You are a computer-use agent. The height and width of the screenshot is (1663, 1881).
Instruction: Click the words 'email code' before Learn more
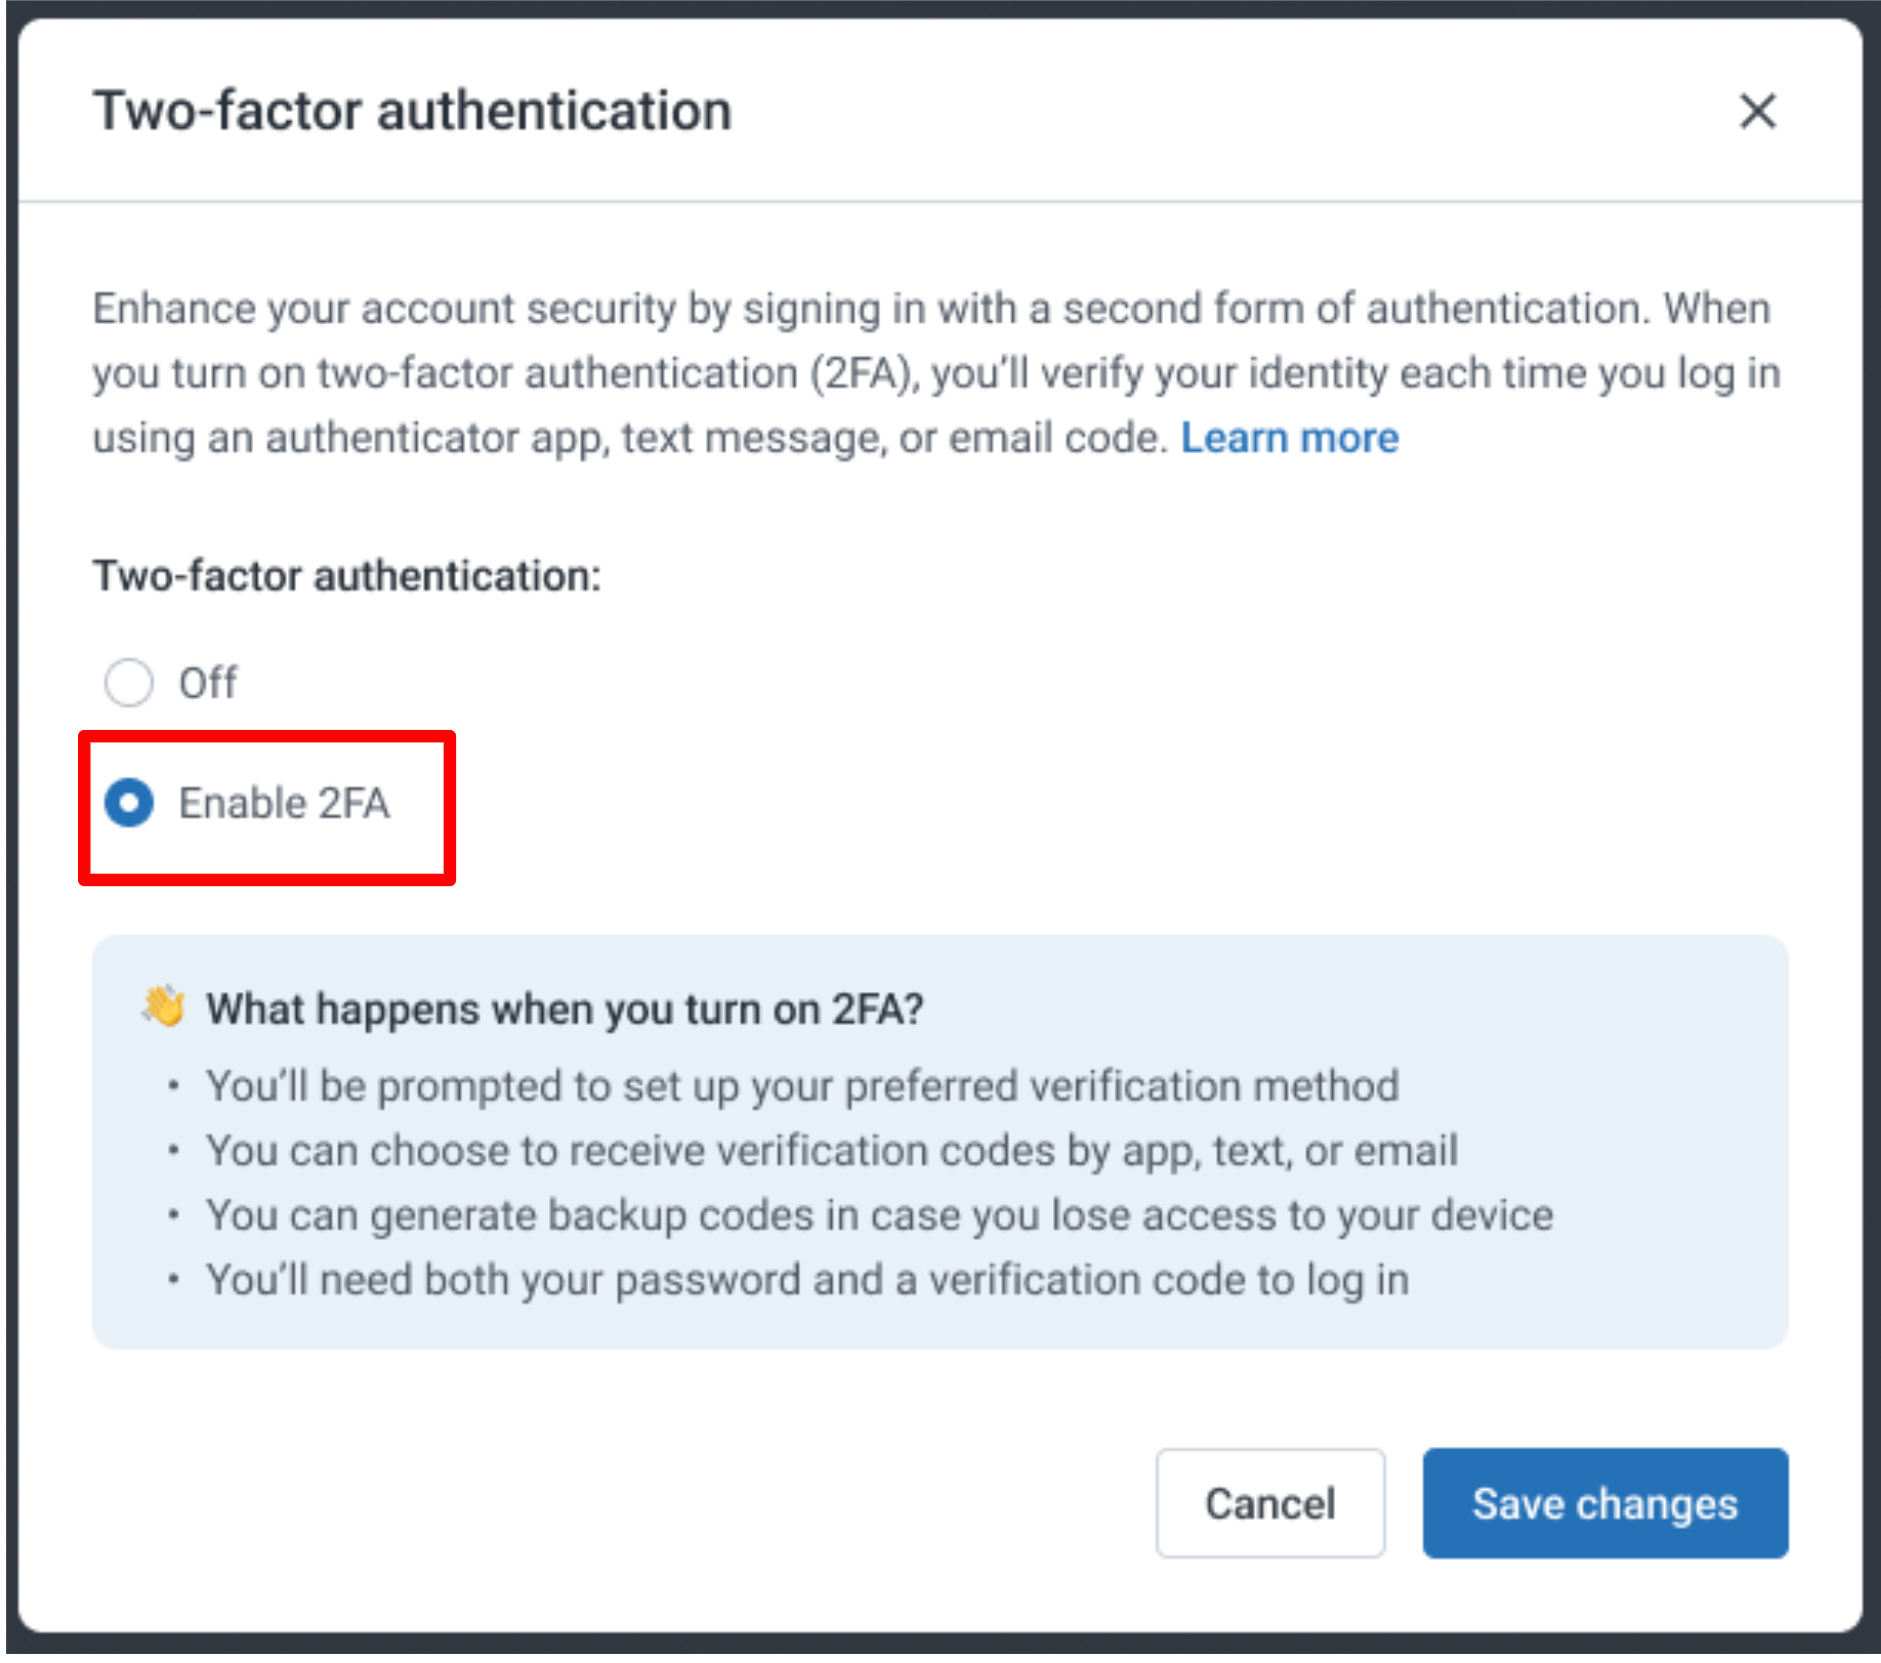click(x=1056, y=438)
